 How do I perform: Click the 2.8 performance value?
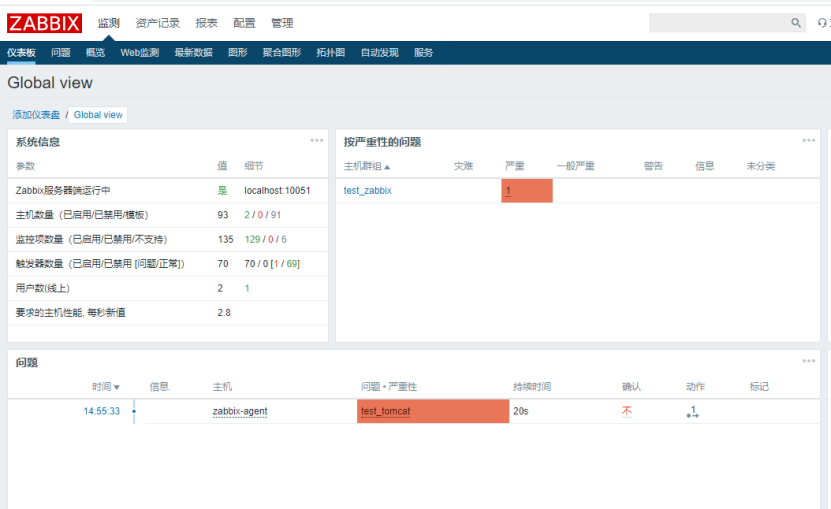224,312
